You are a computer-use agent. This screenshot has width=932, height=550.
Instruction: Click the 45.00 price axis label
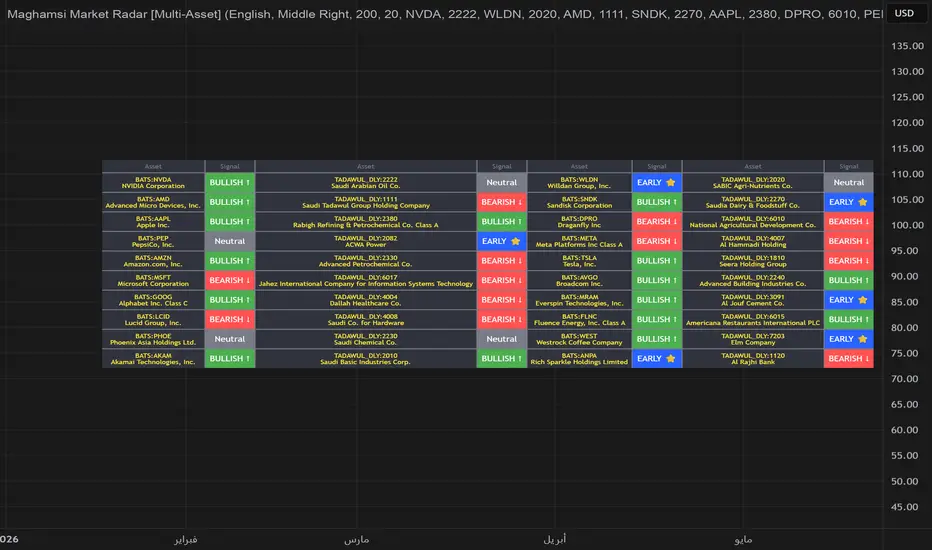(x=907, y=507)
